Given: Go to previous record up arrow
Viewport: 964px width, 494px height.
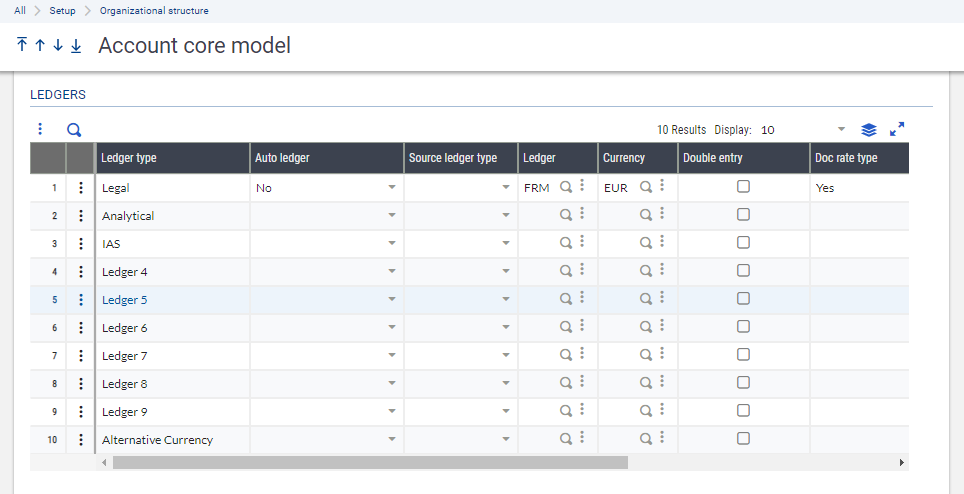Looking at the screenshot, I should pos(40,45).
